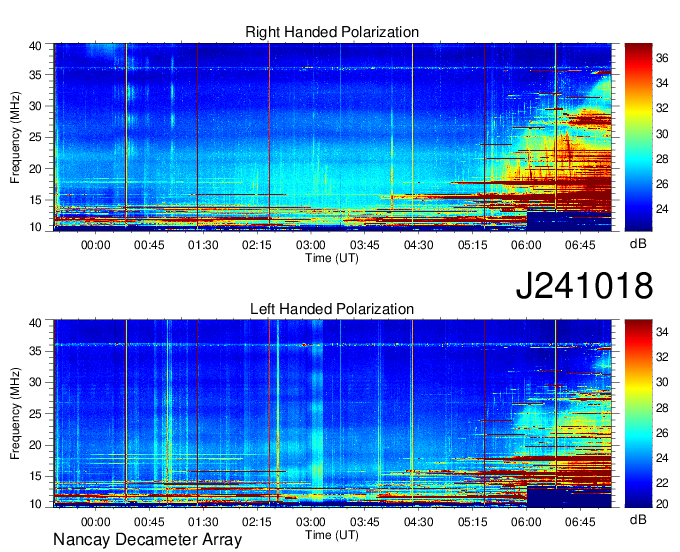The image size is (680, 552).
Task: Click the dB label below the top colorbar
Action: (638, 244)
